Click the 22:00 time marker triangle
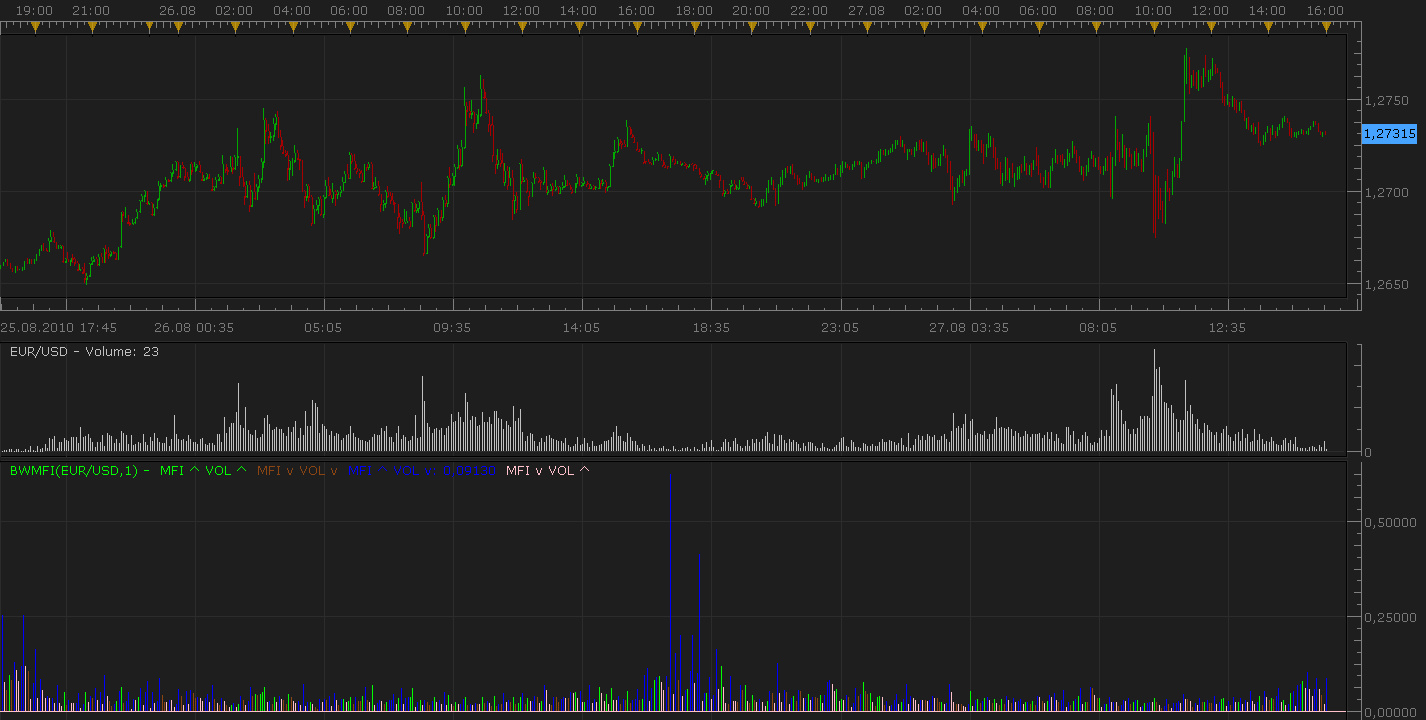The height and width of the screenshot is (720, 1426). click(x=808, y=28)
